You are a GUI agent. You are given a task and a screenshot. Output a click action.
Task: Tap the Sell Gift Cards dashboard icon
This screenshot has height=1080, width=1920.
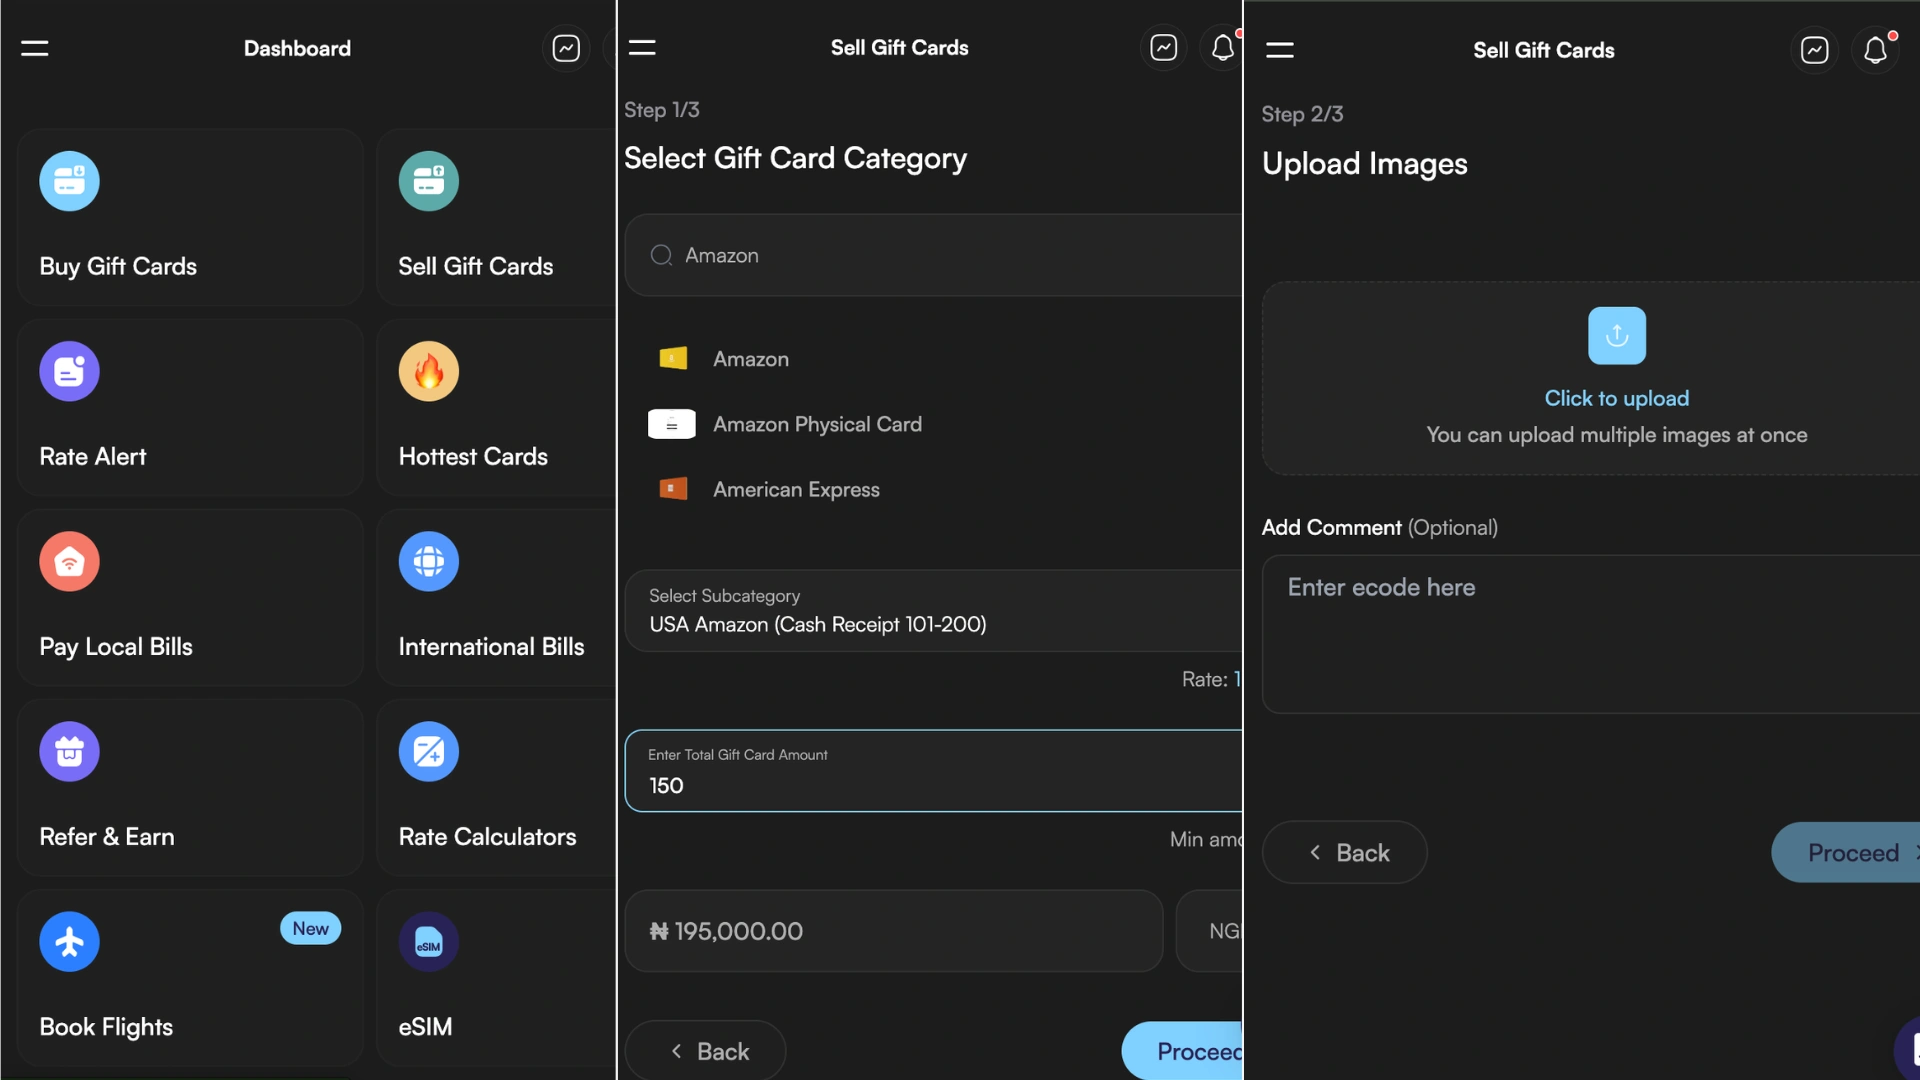[428, 181]
